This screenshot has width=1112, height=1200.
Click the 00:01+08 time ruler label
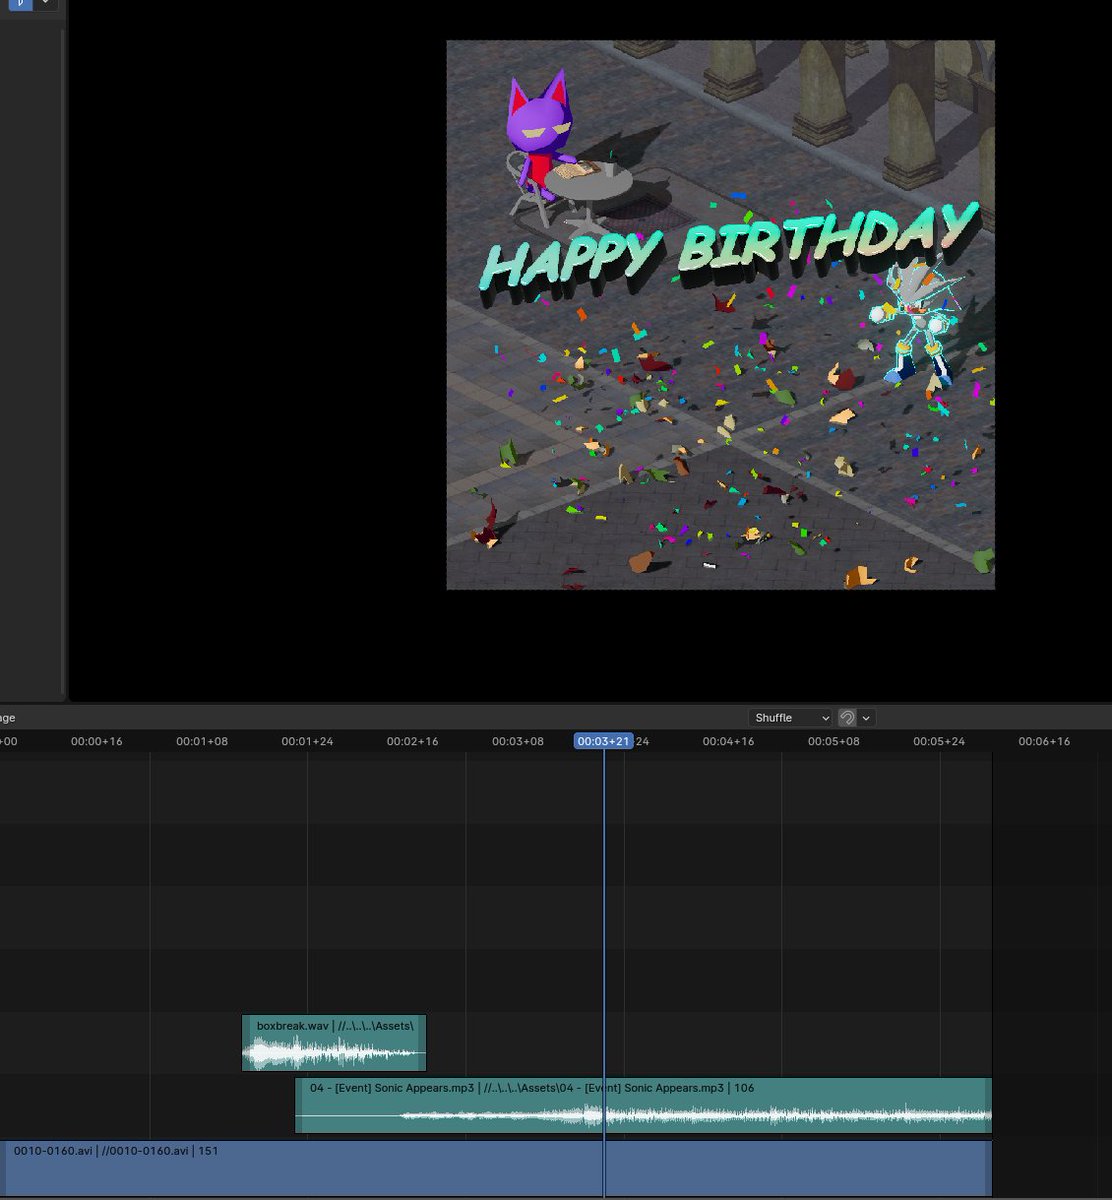tap(202, 742)
